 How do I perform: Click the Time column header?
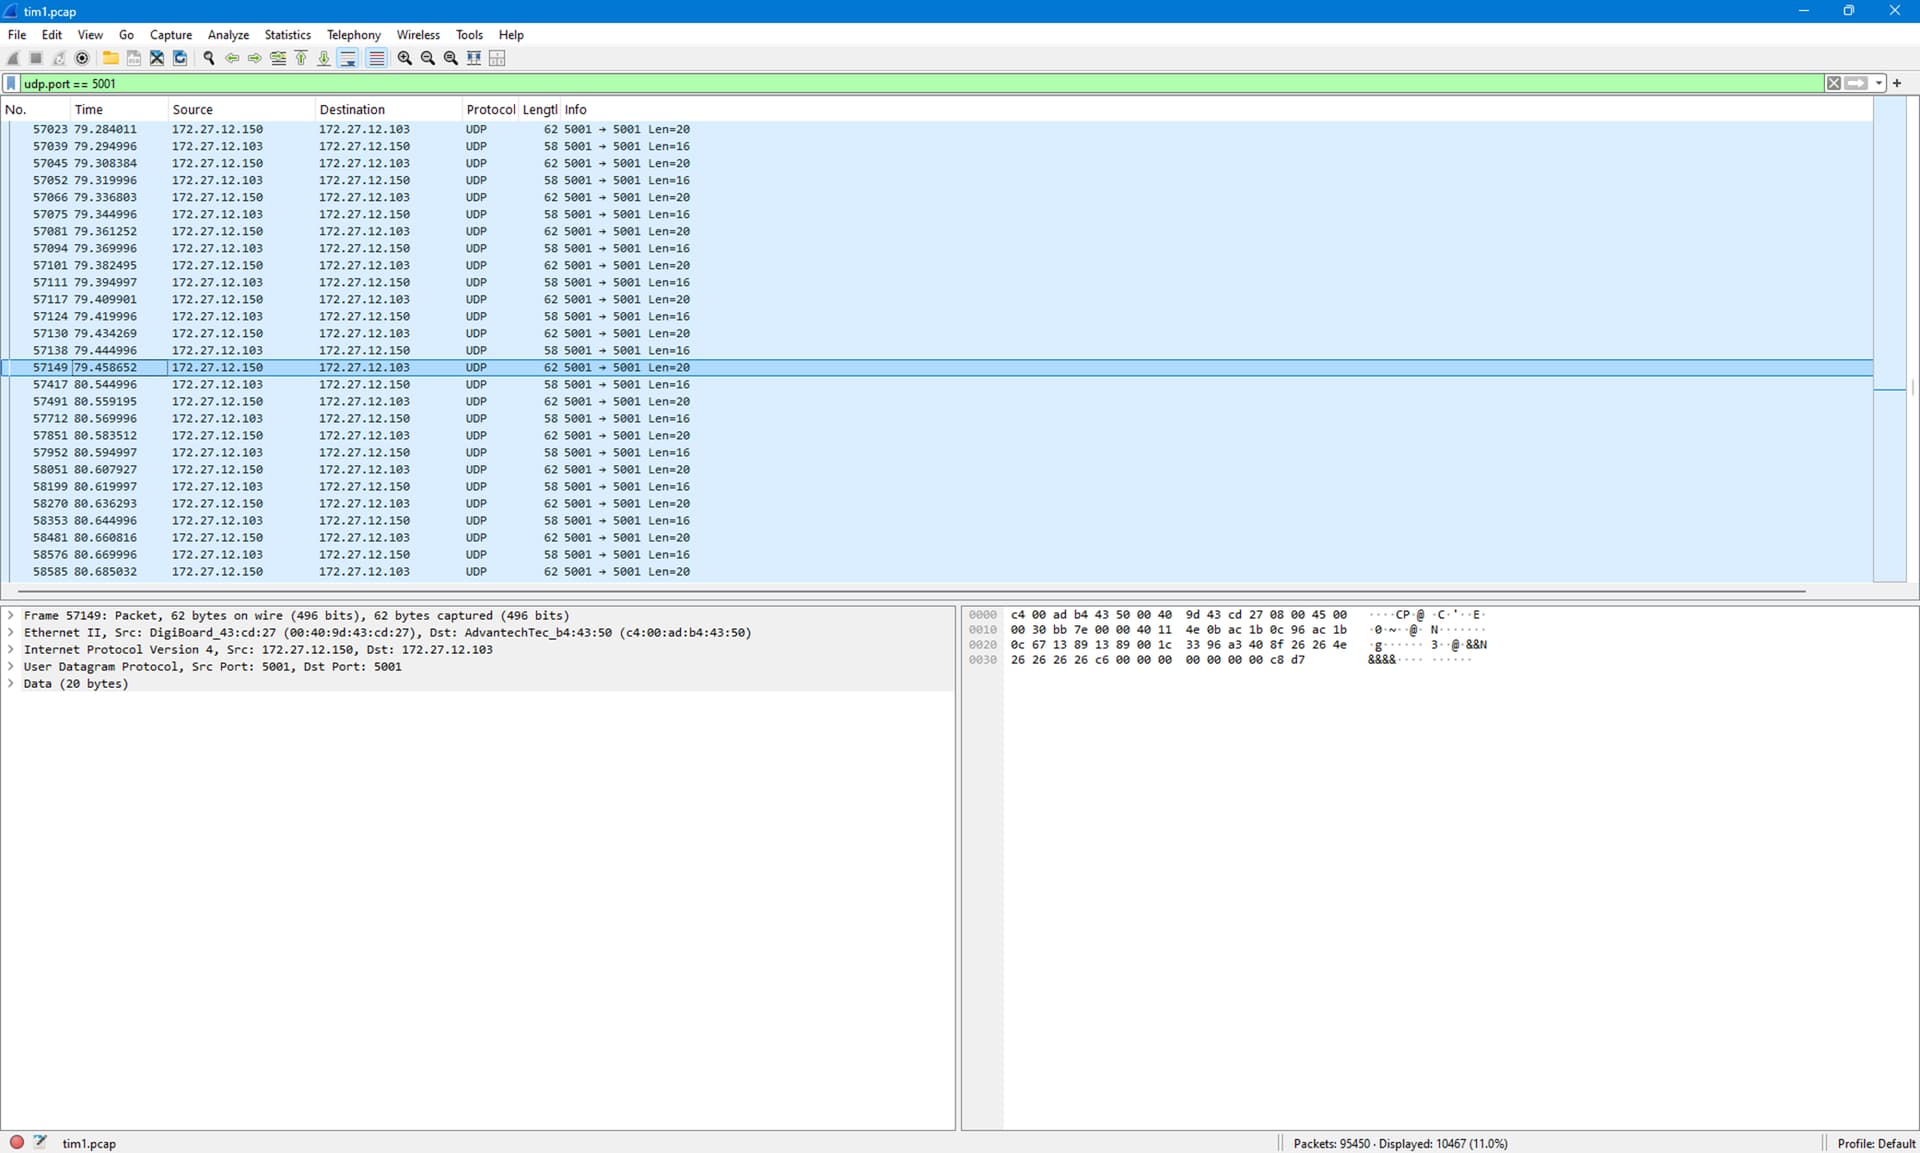(x=89, y=109)
